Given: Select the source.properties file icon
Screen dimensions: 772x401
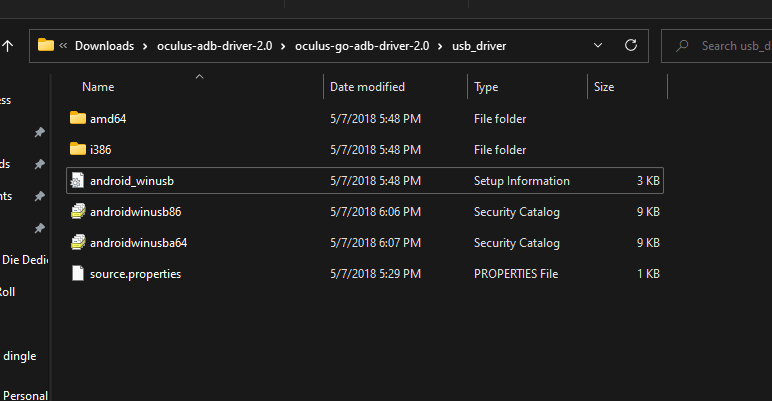Looking at the screenshot, I should pos(78,274).
